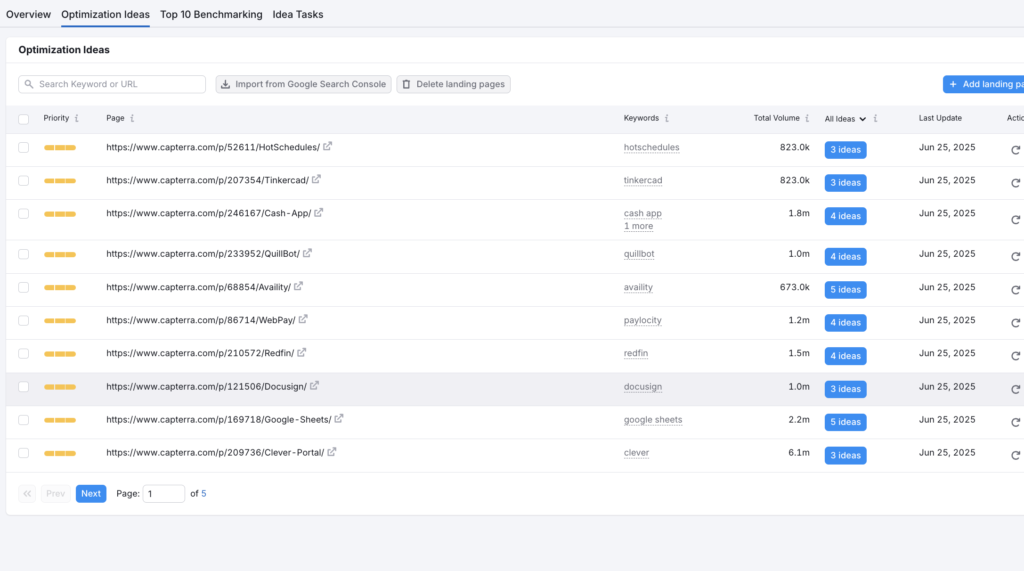Open external link icon for Cash-App URL
The image size is (1024, 571).
319,212
